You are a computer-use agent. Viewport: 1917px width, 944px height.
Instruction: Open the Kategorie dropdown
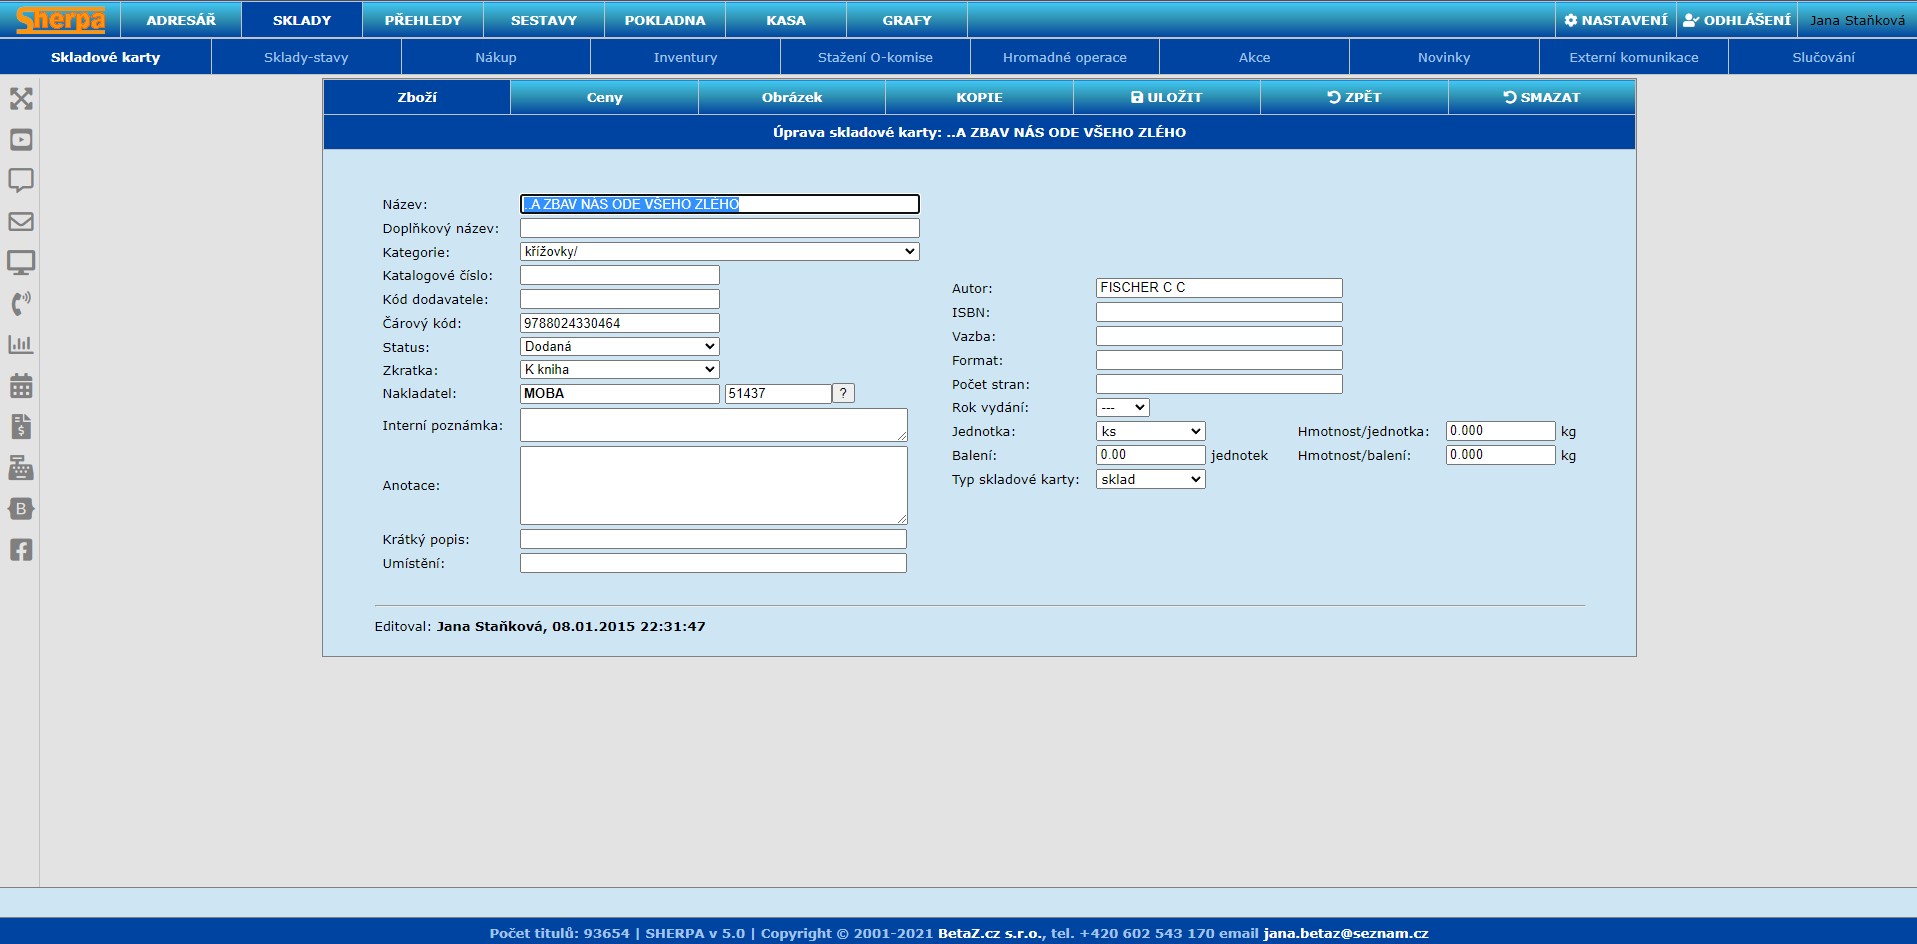(720, 252)
